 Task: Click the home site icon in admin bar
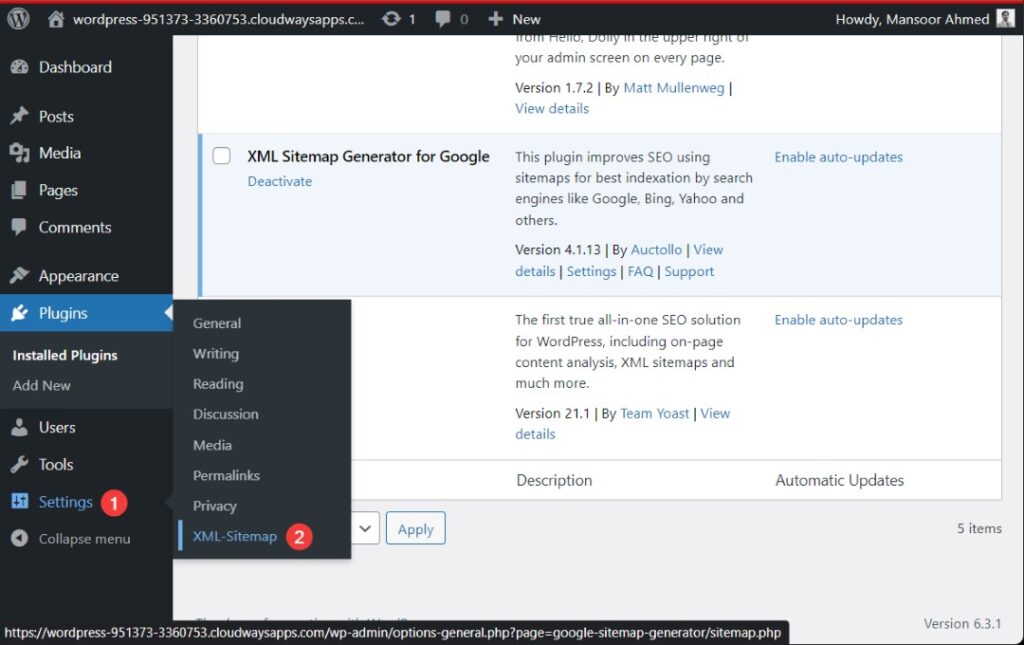pos(56,19)
